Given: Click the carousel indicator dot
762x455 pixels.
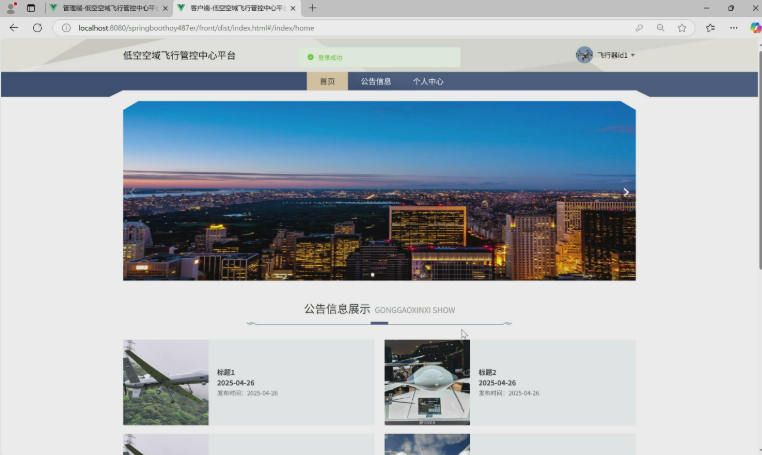Looking at the screenshot, I should click(373, 275).
